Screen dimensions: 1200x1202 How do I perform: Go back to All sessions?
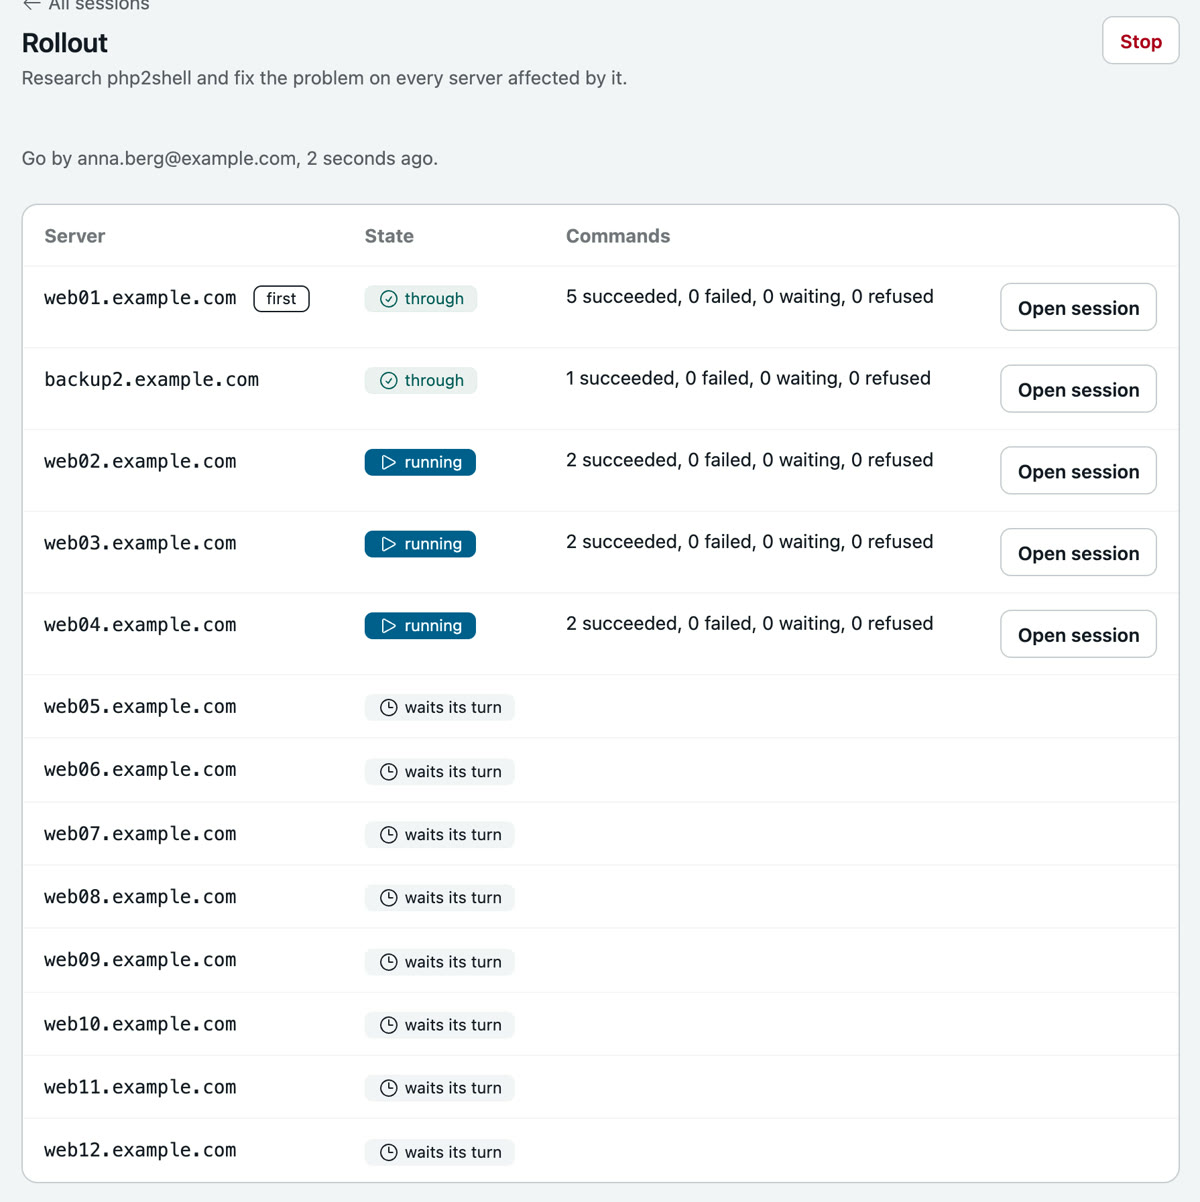(86, 5)
